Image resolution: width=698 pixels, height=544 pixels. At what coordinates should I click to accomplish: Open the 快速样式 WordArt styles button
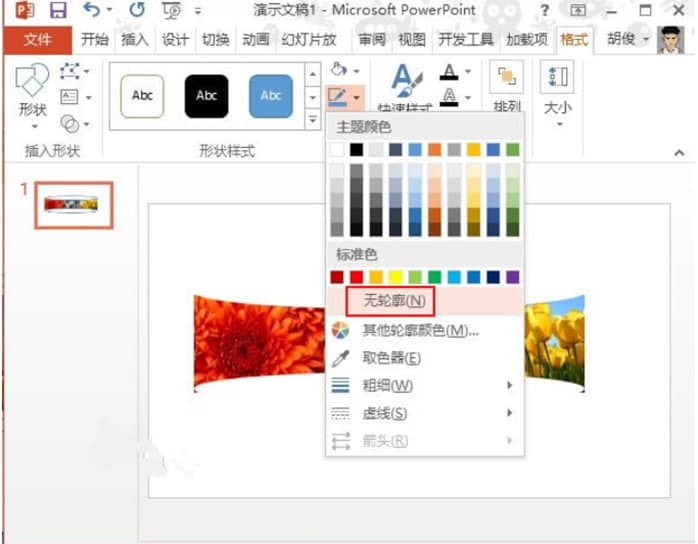coord(405,87)
